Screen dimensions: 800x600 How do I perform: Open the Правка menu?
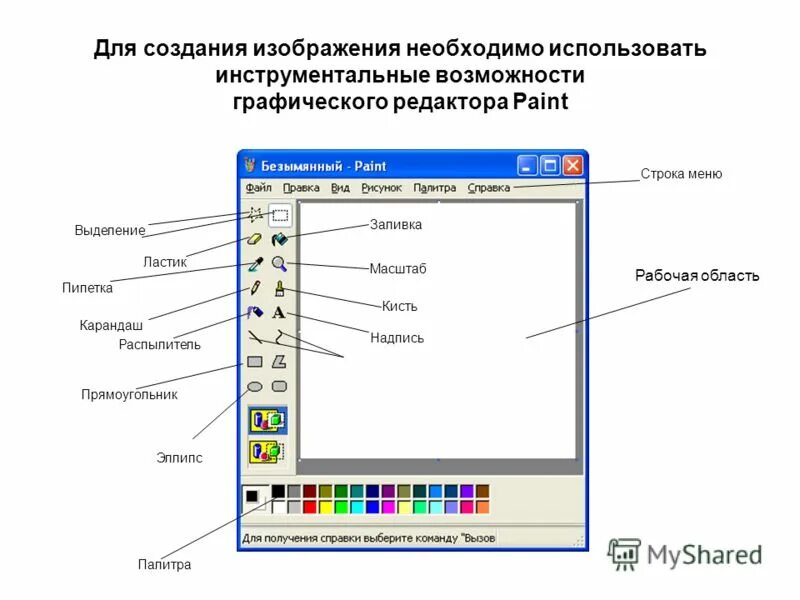tap(301, 188)
